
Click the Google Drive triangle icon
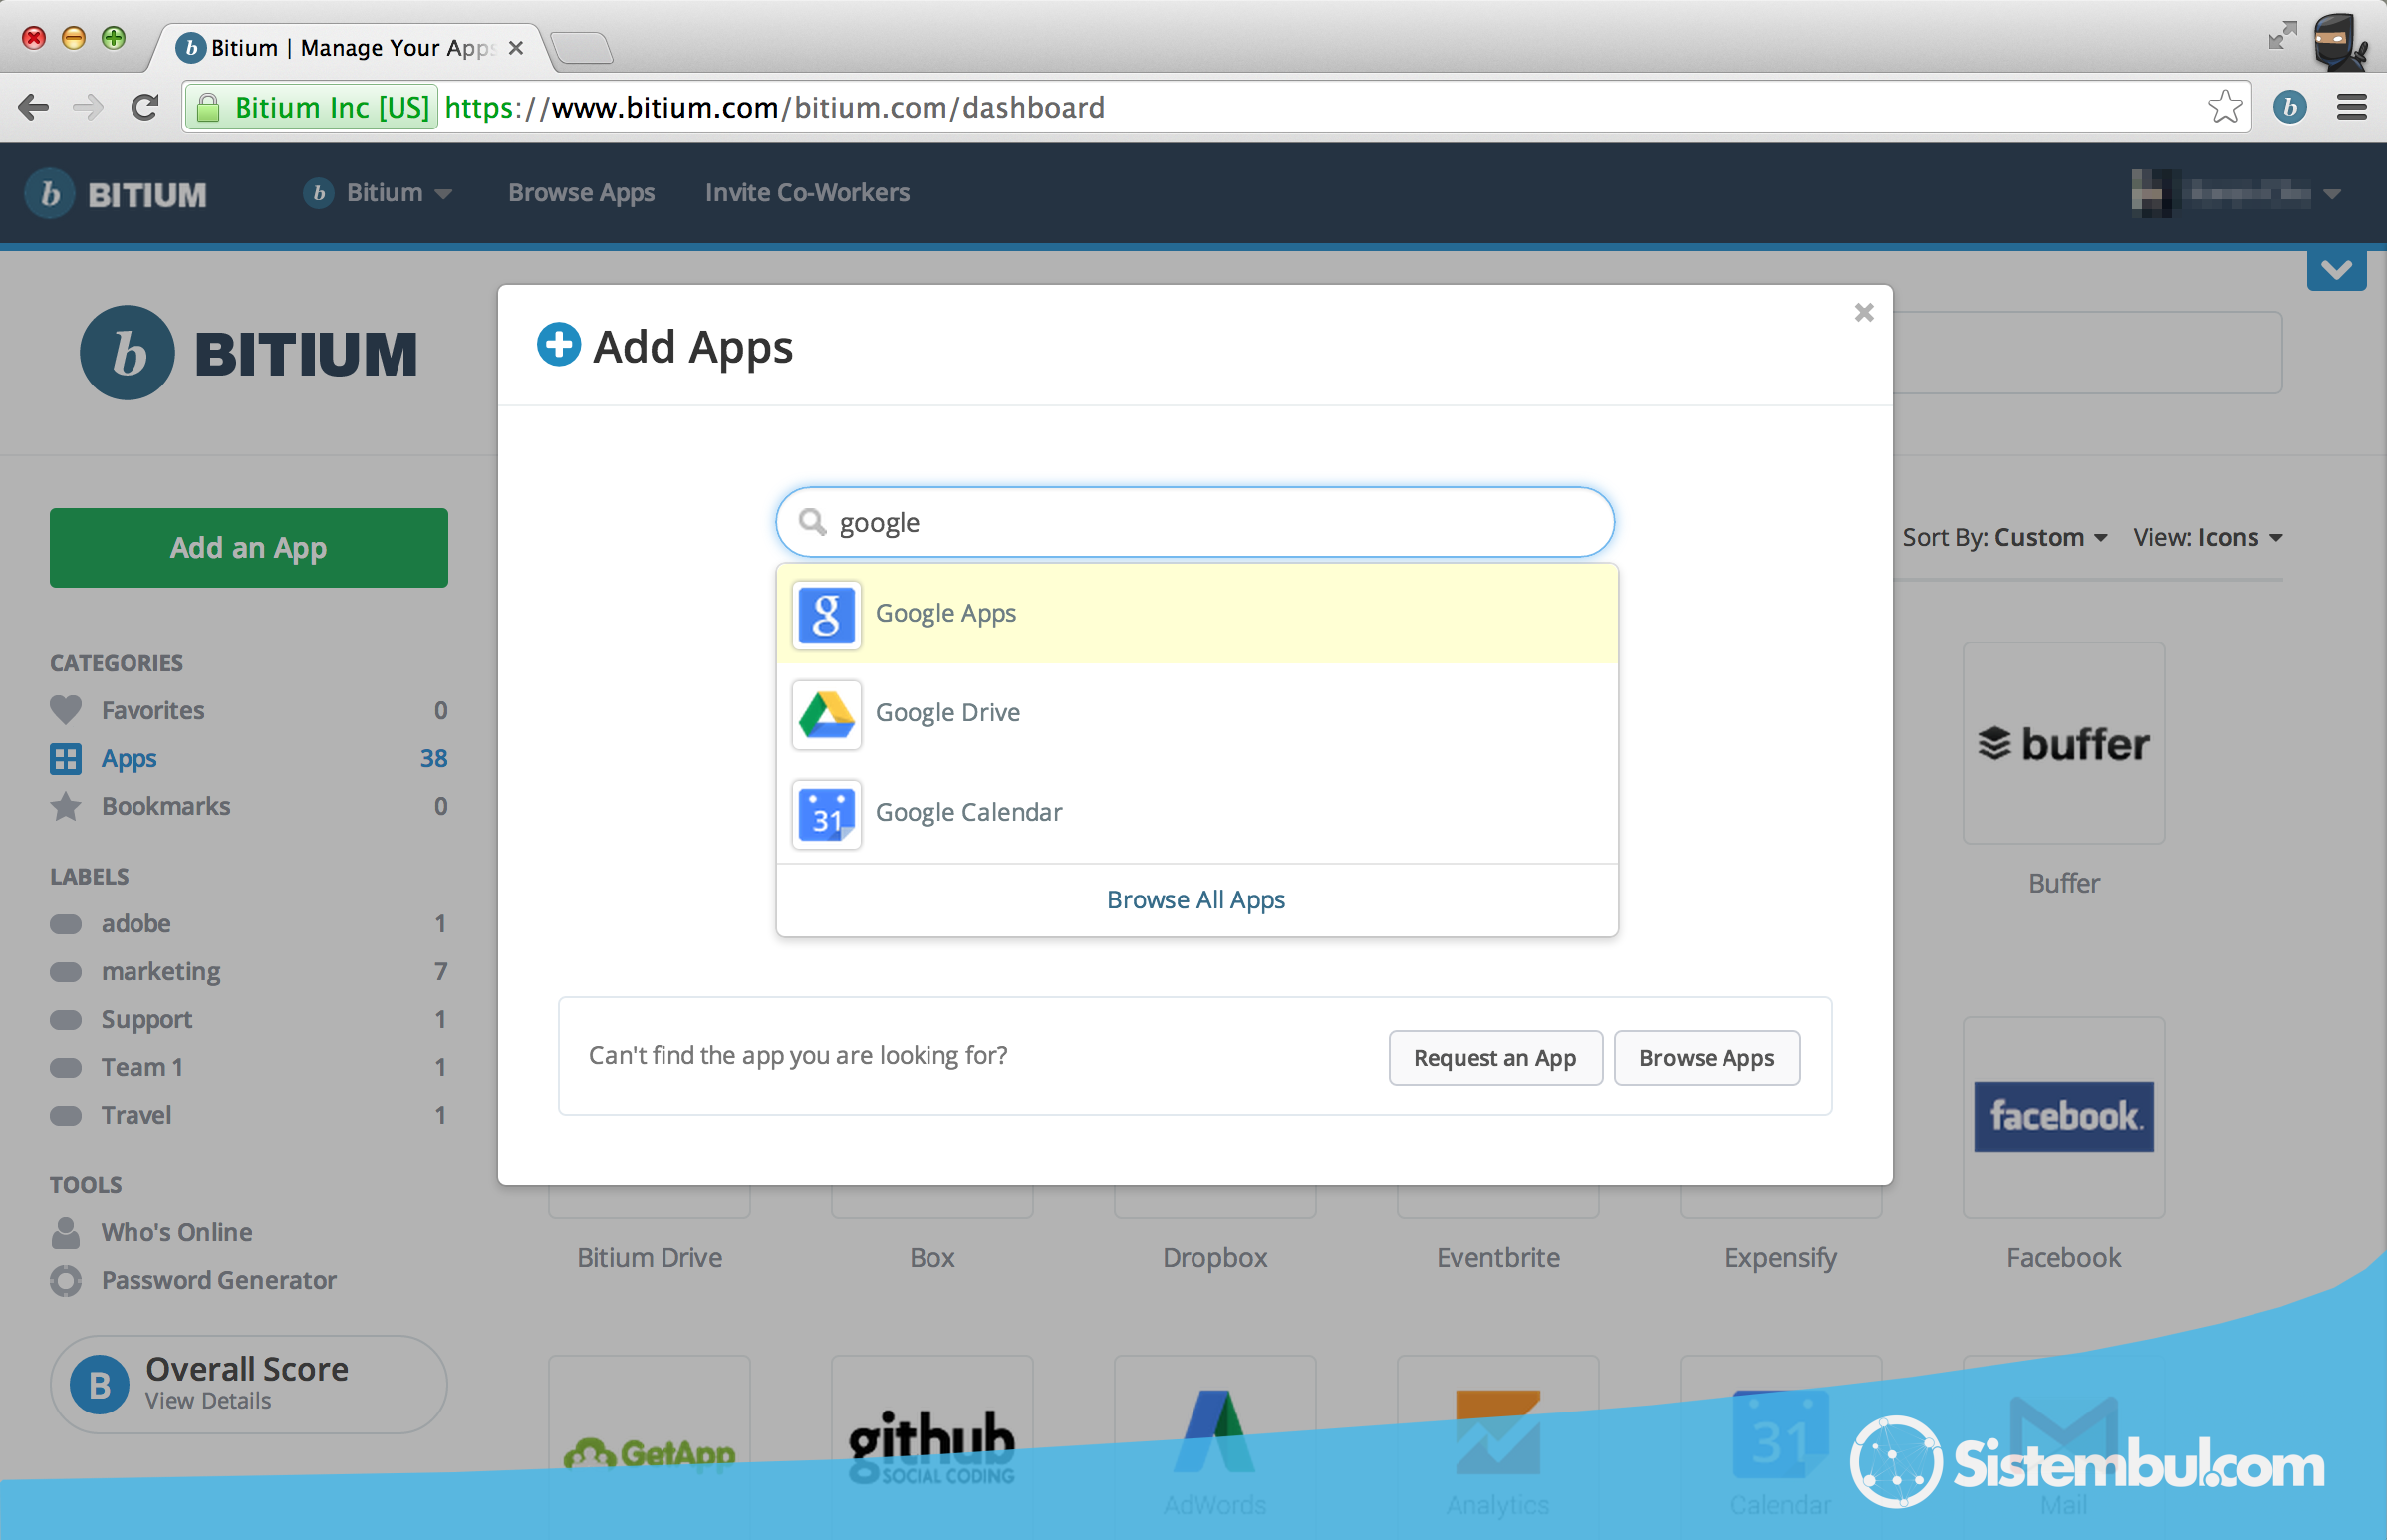[x=826, y=714]
